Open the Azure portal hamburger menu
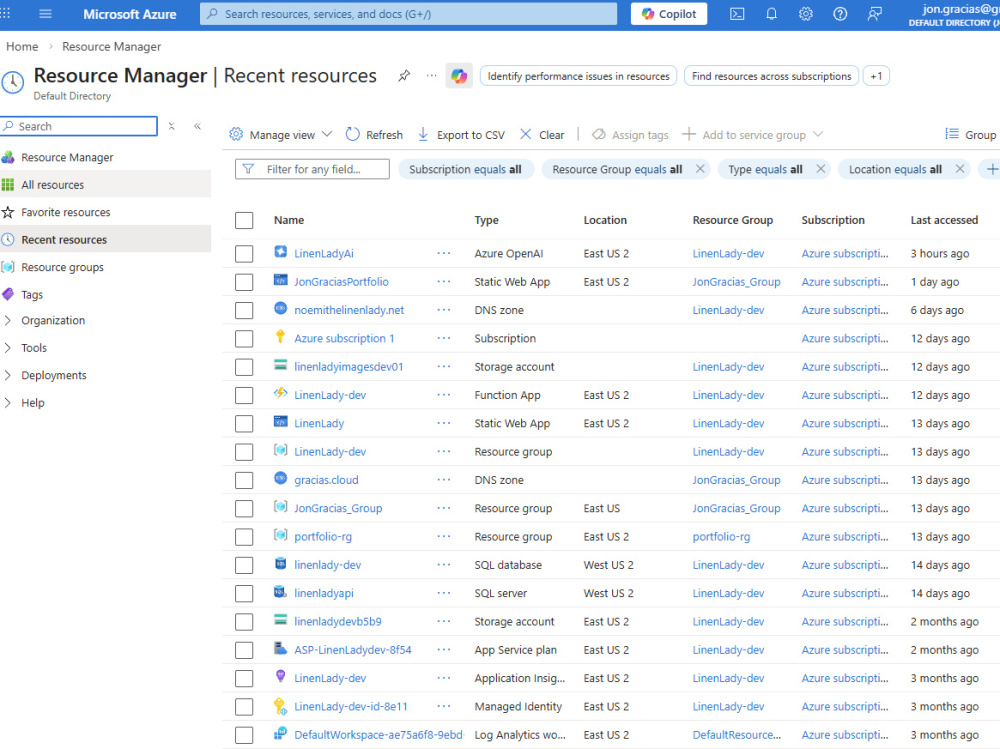This screenshot has height=749, width=1000. coord(45,13)
